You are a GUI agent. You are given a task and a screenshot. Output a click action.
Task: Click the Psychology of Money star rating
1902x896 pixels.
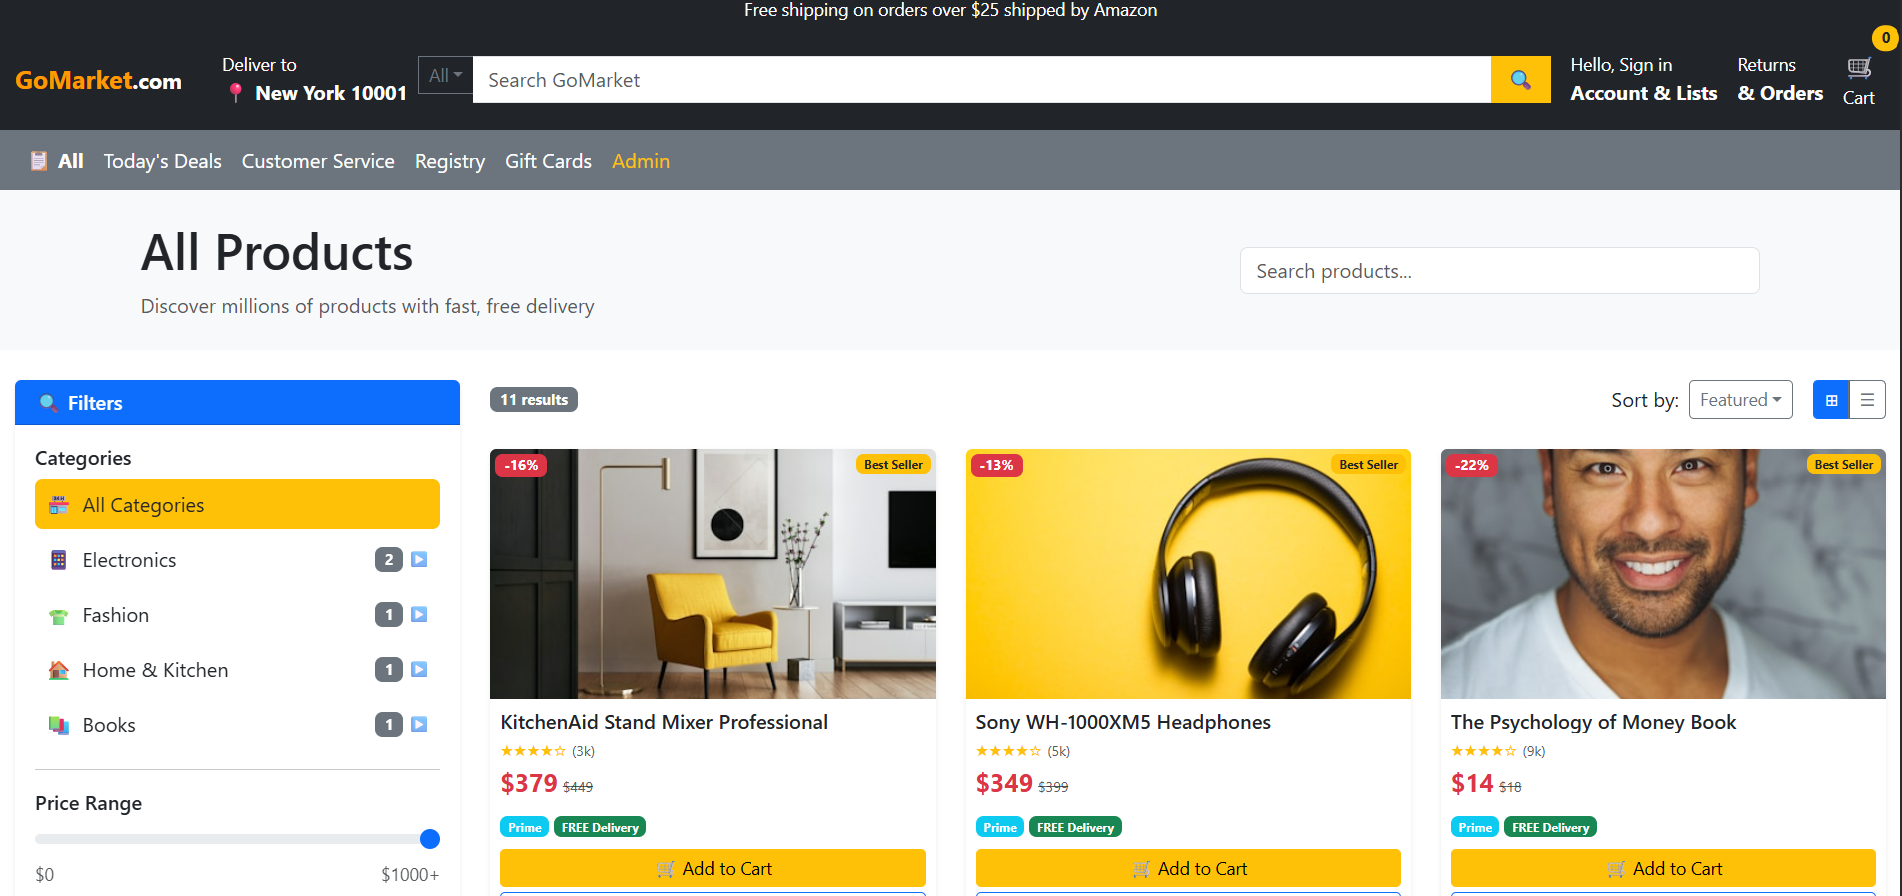click(1483, 751)
